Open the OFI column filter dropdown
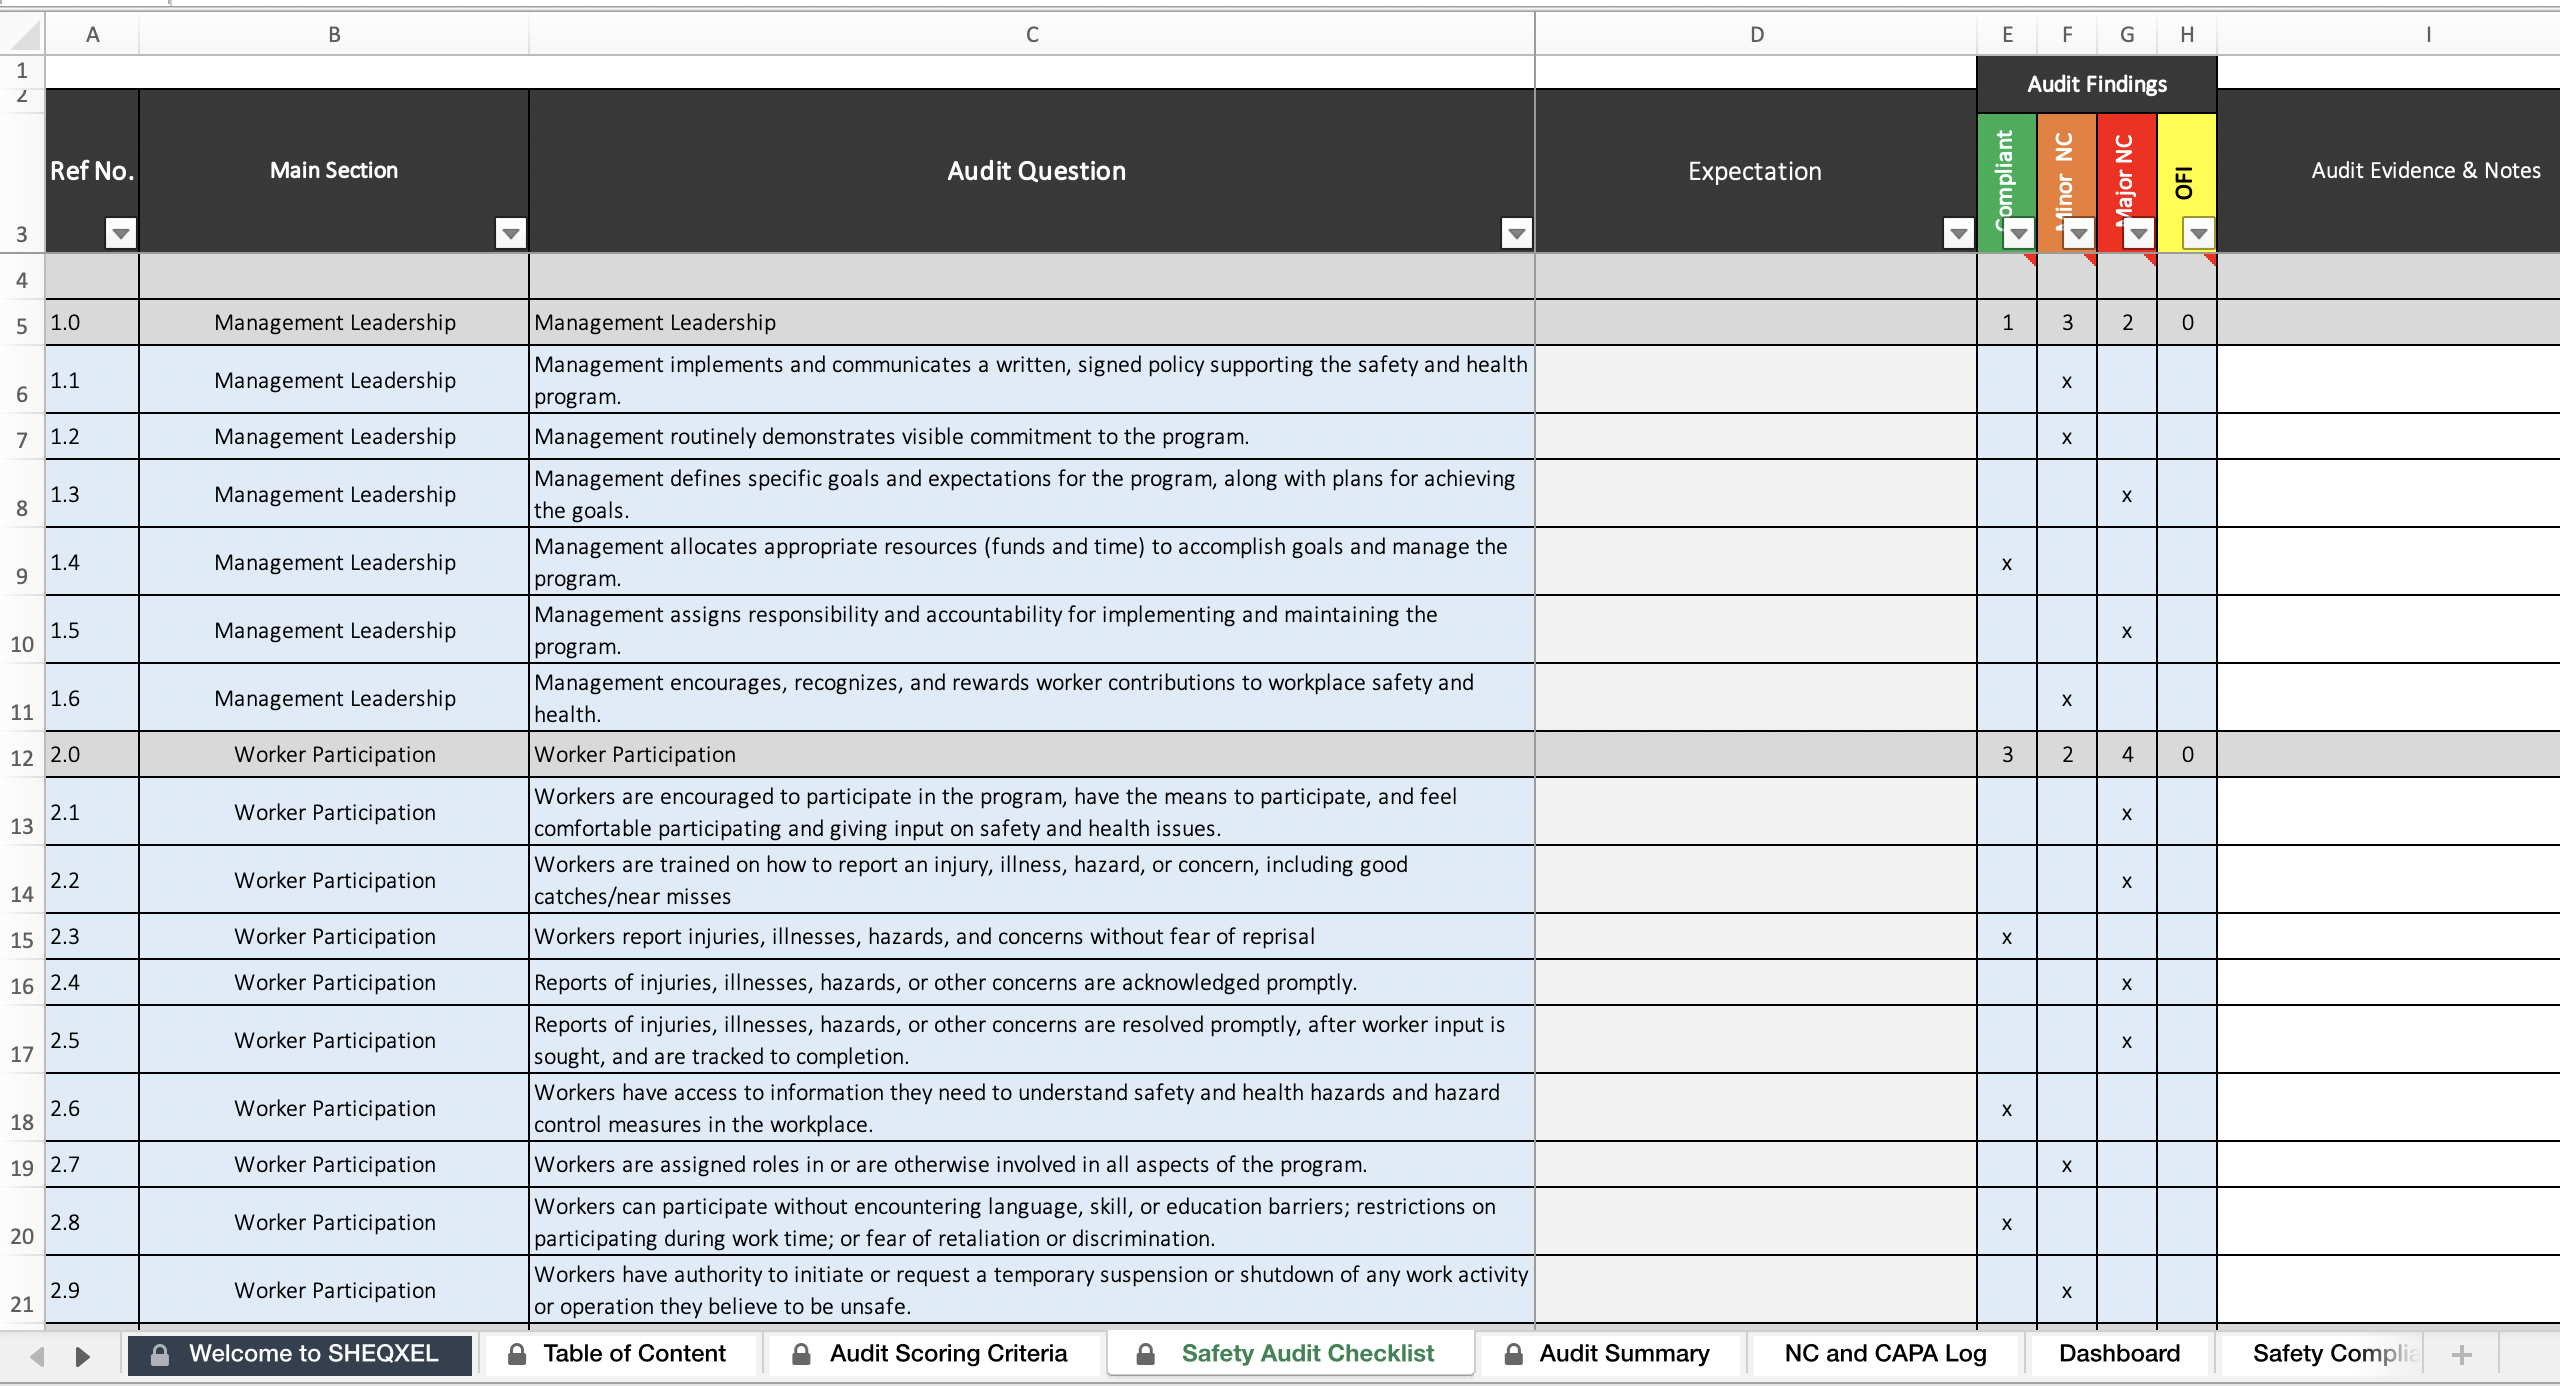2560x1386 pixels. tap(2198, 234)
